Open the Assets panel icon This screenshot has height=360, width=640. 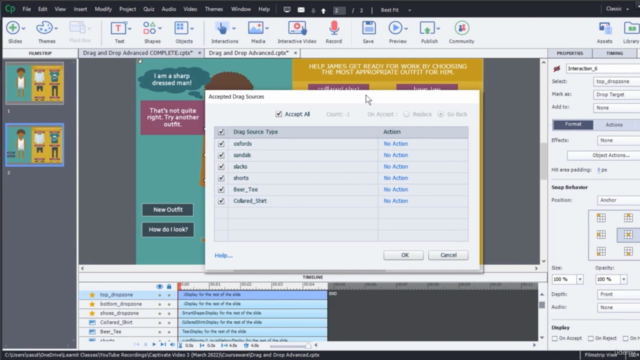pyautogui.click(x=604, y=29)
